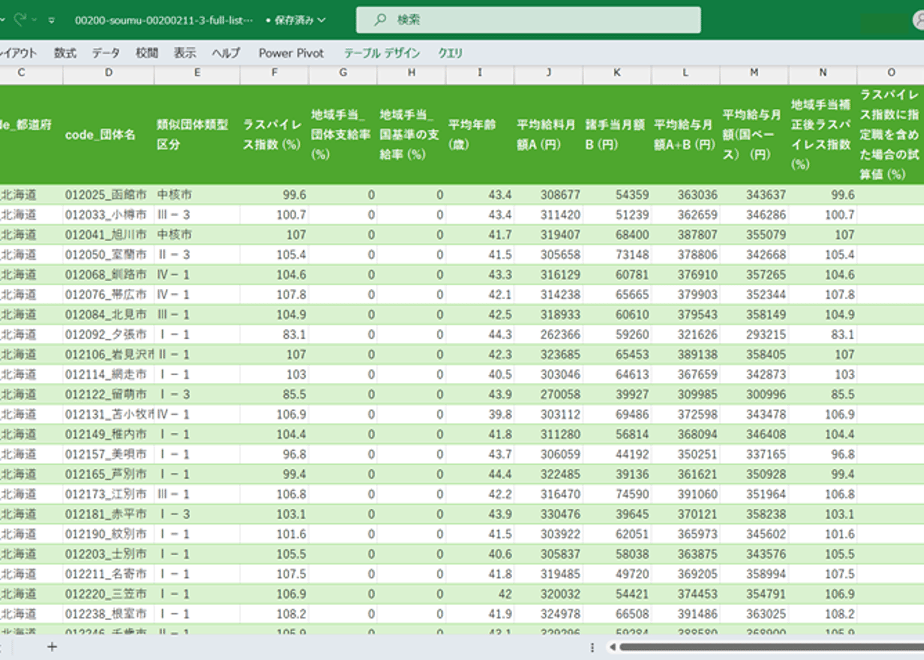924x660 pixels.
Task: Select column O header
Action: [x=891, y=73]
